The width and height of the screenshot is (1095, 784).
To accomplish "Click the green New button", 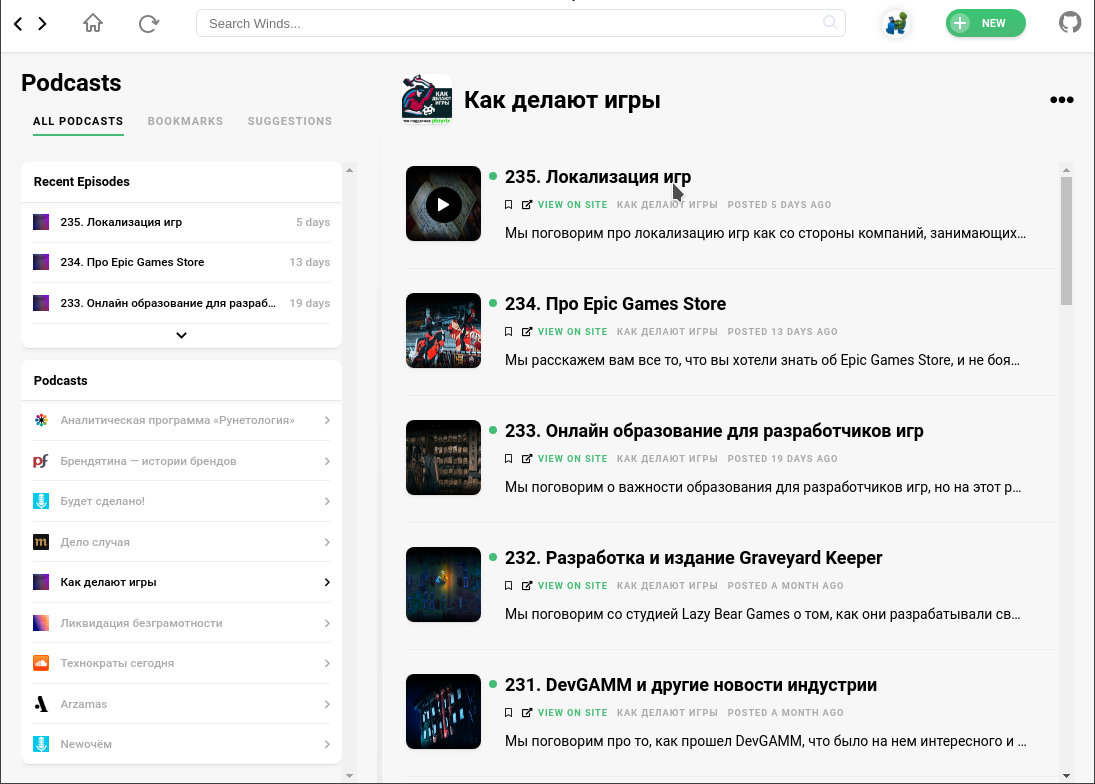I will (985, 23).
